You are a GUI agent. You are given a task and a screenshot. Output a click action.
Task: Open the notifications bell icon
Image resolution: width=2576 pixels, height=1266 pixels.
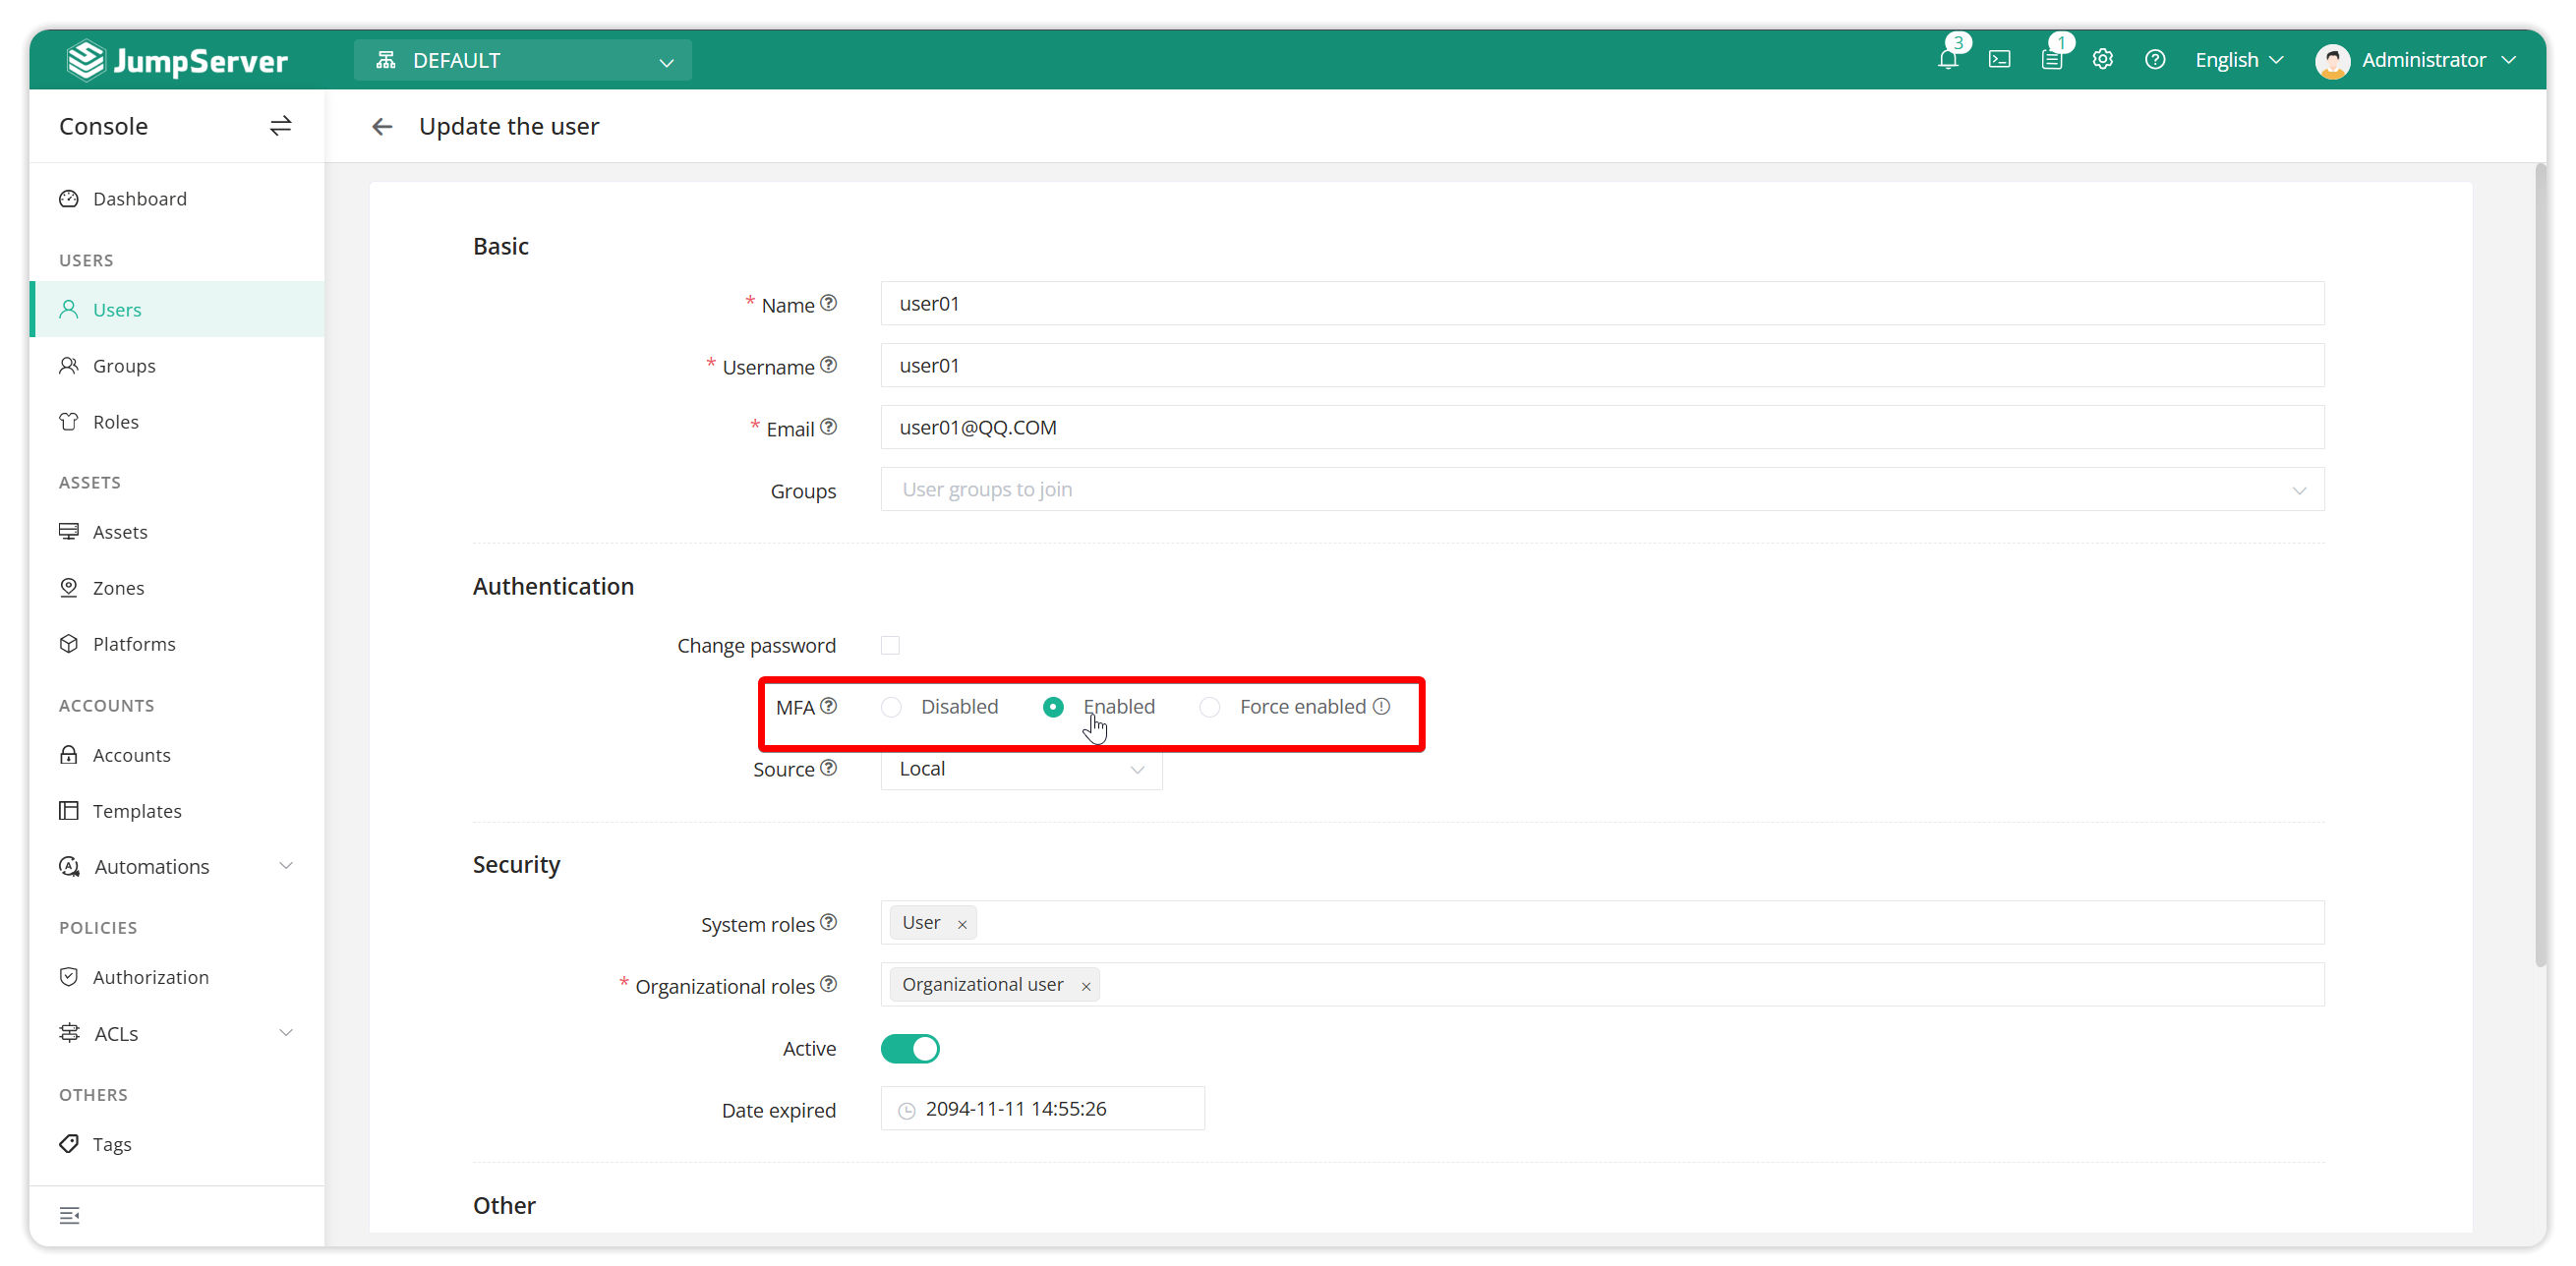[1947, 60]
